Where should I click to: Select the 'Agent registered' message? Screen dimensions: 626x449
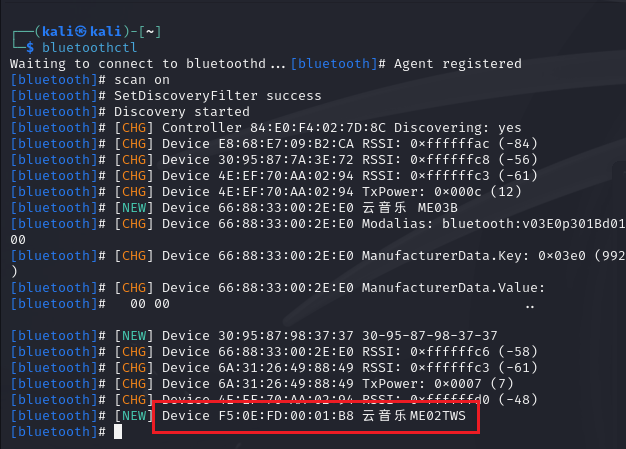[x=457, y=63]
